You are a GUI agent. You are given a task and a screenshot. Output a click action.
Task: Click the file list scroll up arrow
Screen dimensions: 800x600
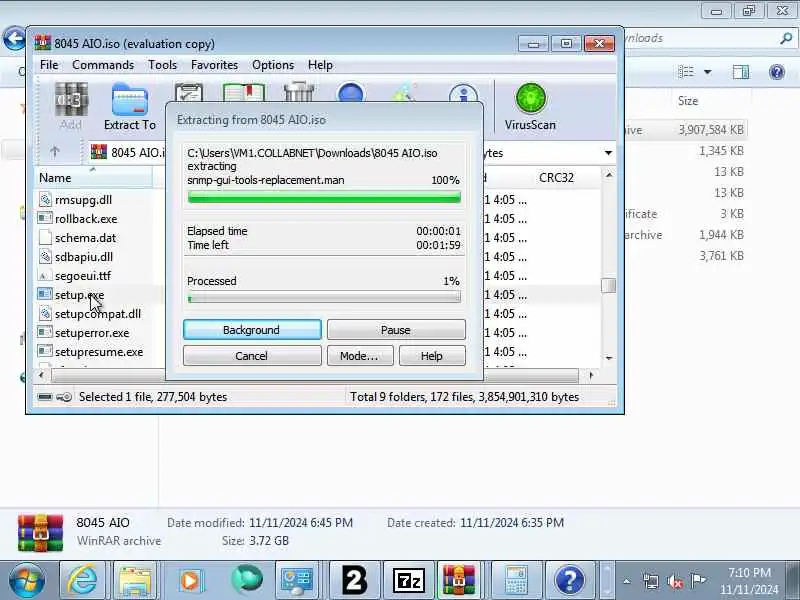pos(609,175)
